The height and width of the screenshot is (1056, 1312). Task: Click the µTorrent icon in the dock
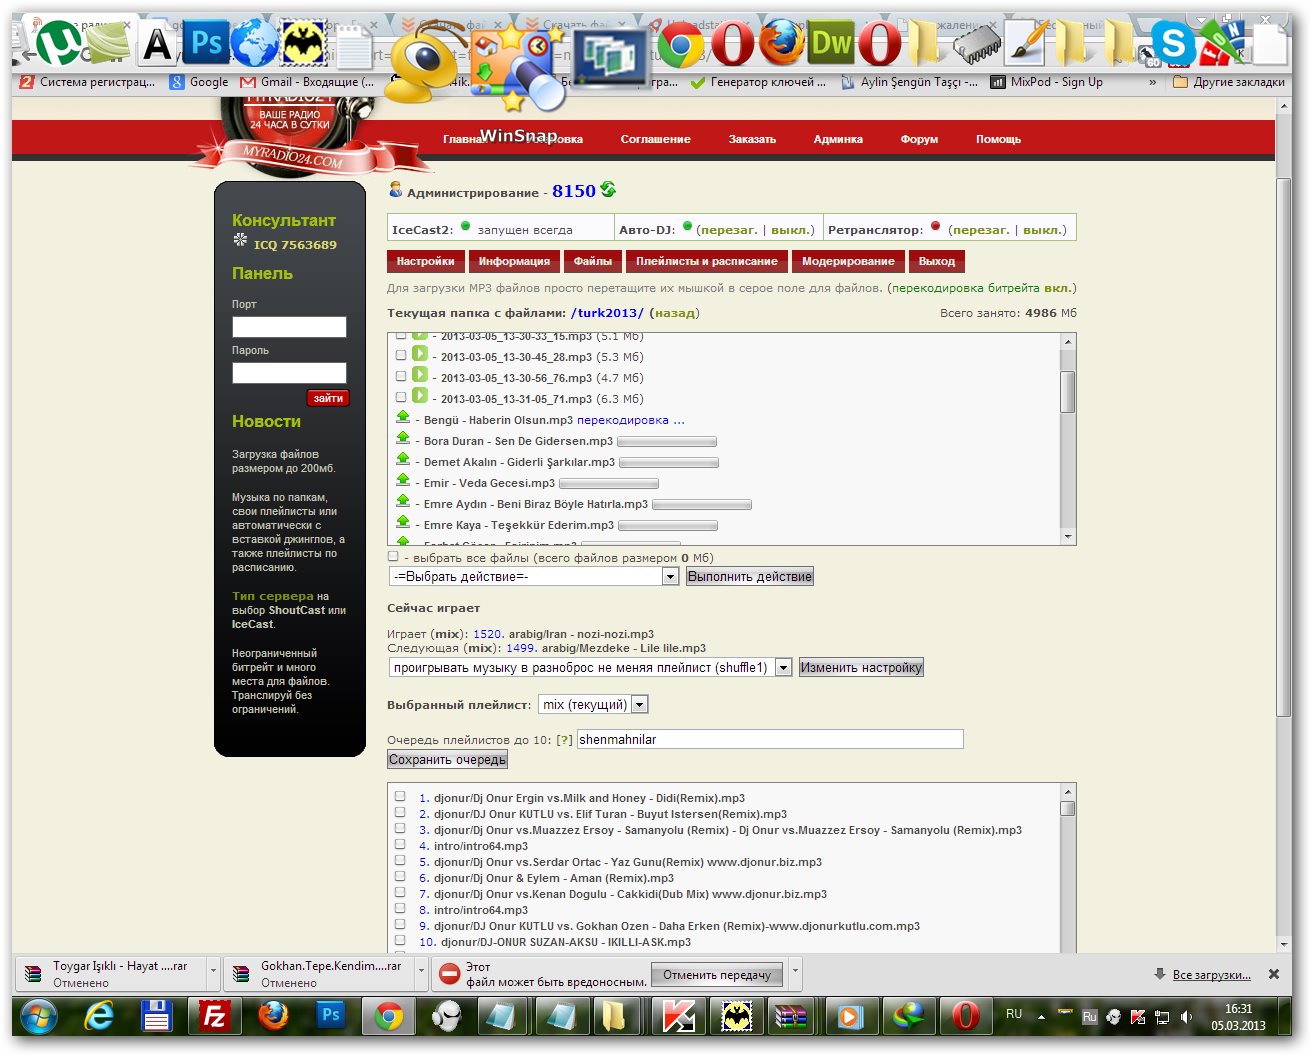58,43
